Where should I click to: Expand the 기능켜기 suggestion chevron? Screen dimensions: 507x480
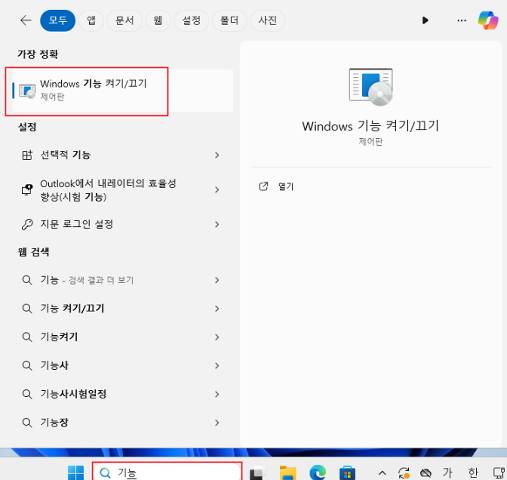(217, 337)
